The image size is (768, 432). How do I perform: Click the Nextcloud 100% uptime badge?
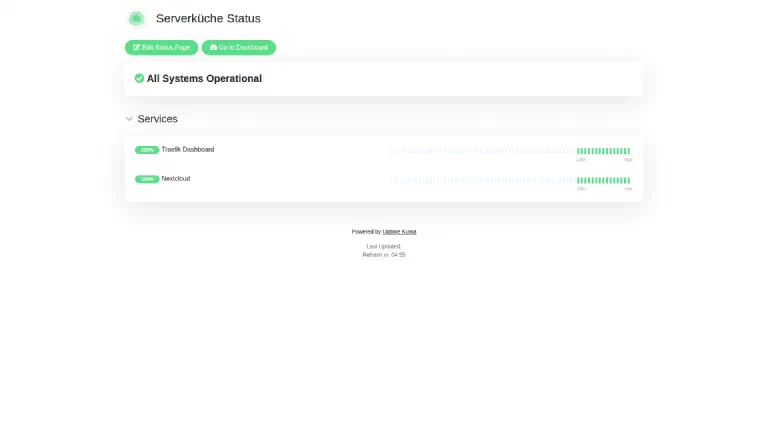point(147,179)
